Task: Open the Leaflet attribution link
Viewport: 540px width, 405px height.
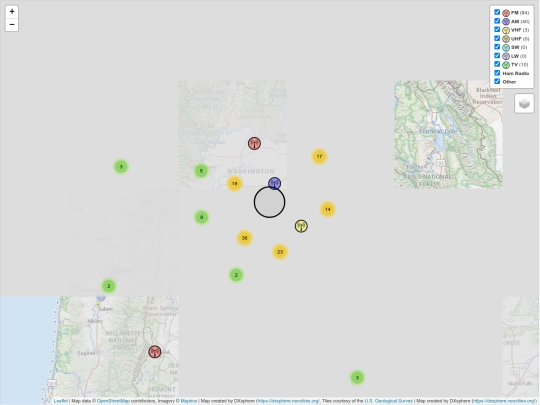Action: [61, 401]
